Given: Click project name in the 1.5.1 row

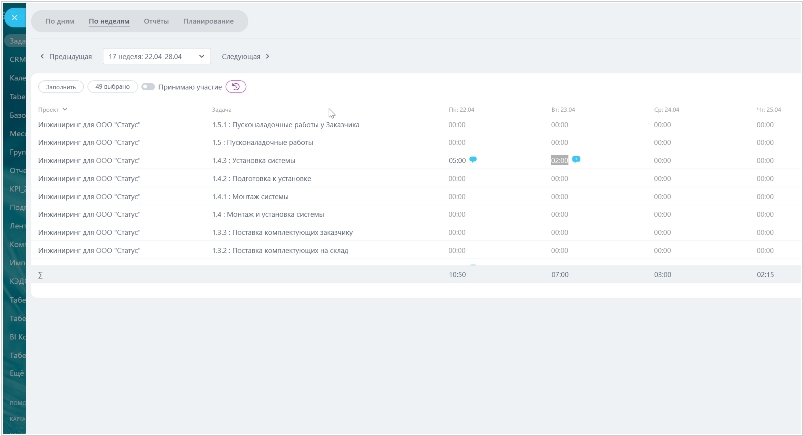Looking at the screenshot, I should coord(89,124).
